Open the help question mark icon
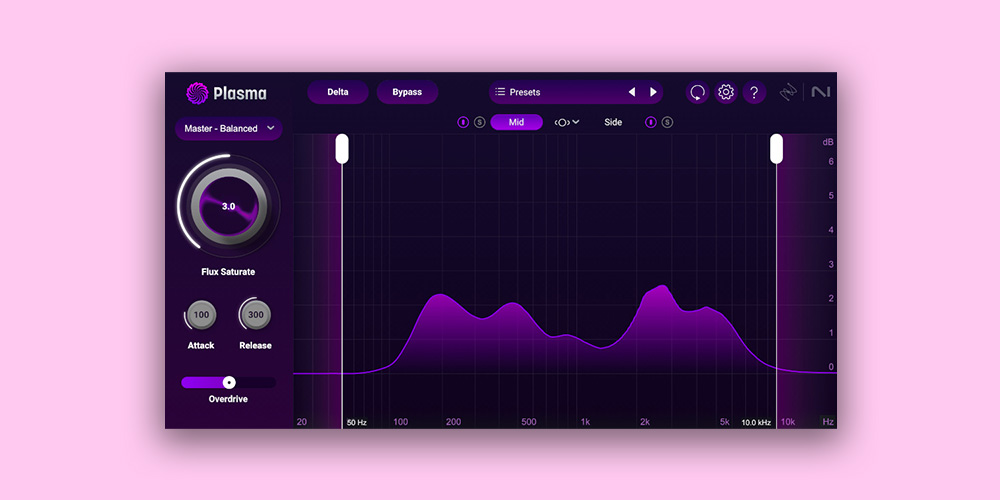The image size is (1000, 500). (x=754, y=92)
